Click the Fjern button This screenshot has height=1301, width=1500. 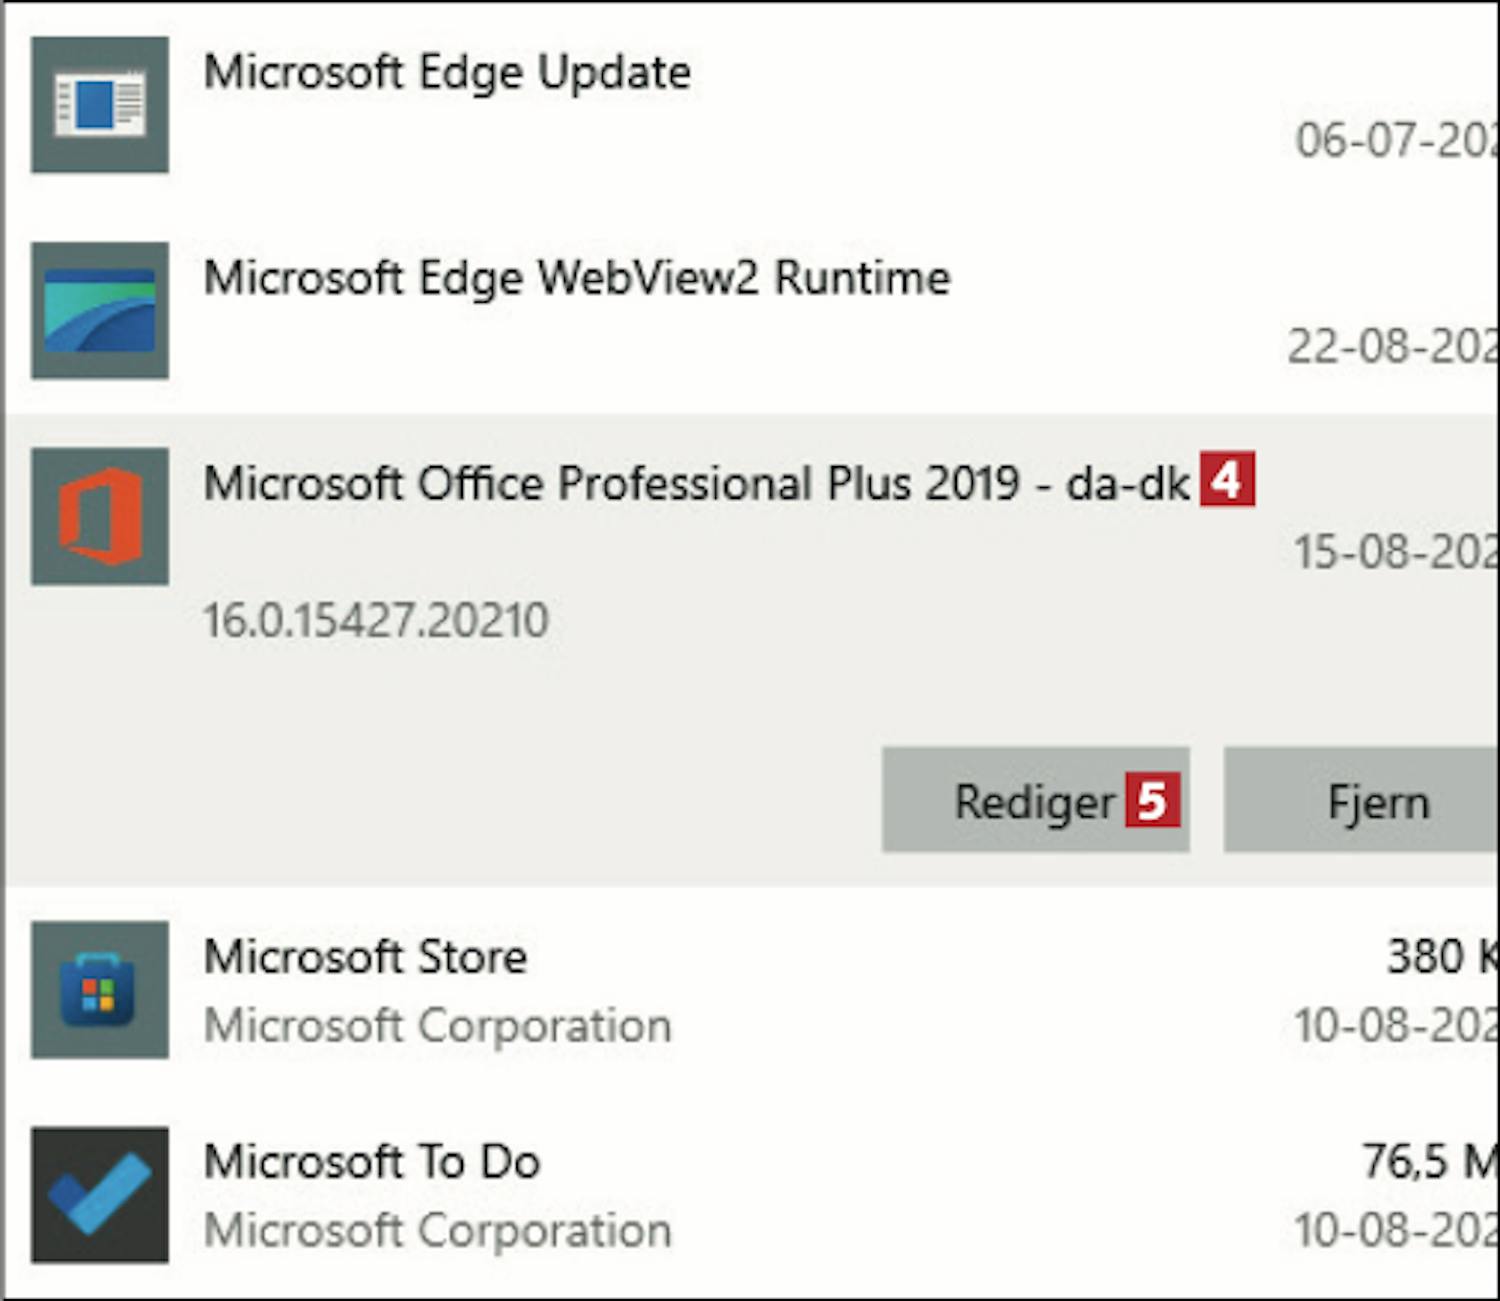point(1361,800)
